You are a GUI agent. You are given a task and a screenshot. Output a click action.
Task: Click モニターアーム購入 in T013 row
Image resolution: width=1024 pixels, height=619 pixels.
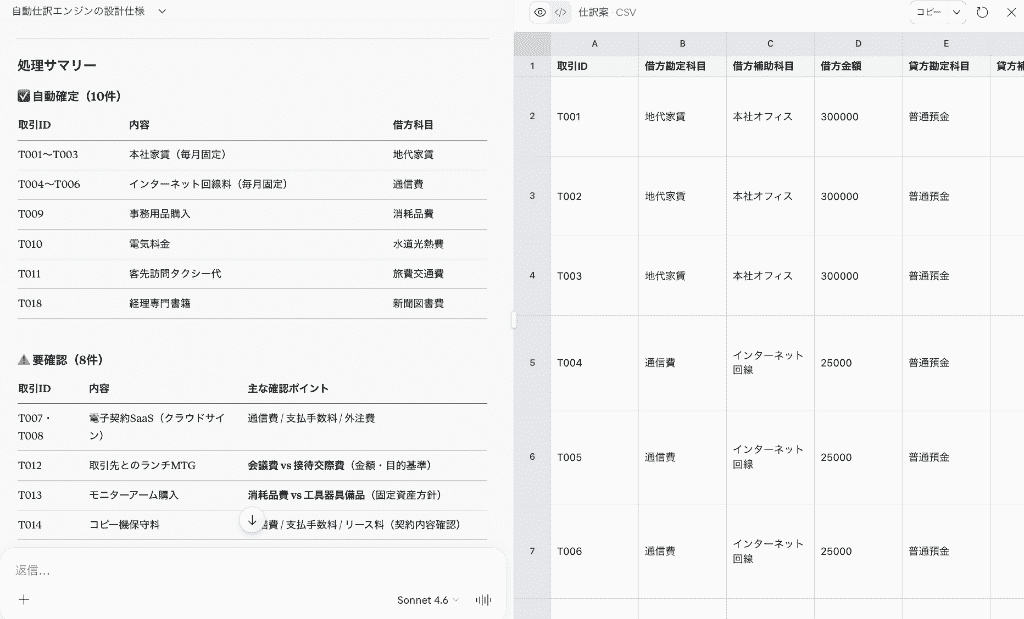point(133,495)
